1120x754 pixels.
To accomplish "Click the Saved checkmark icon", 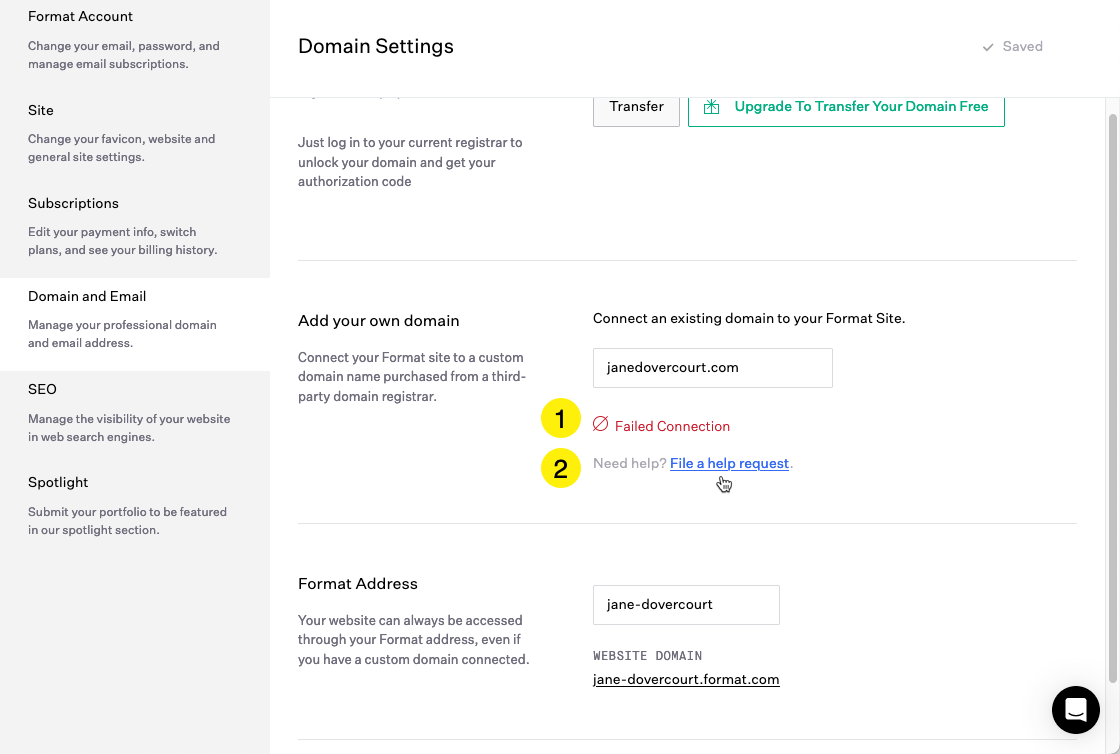I will coord(987,46).
